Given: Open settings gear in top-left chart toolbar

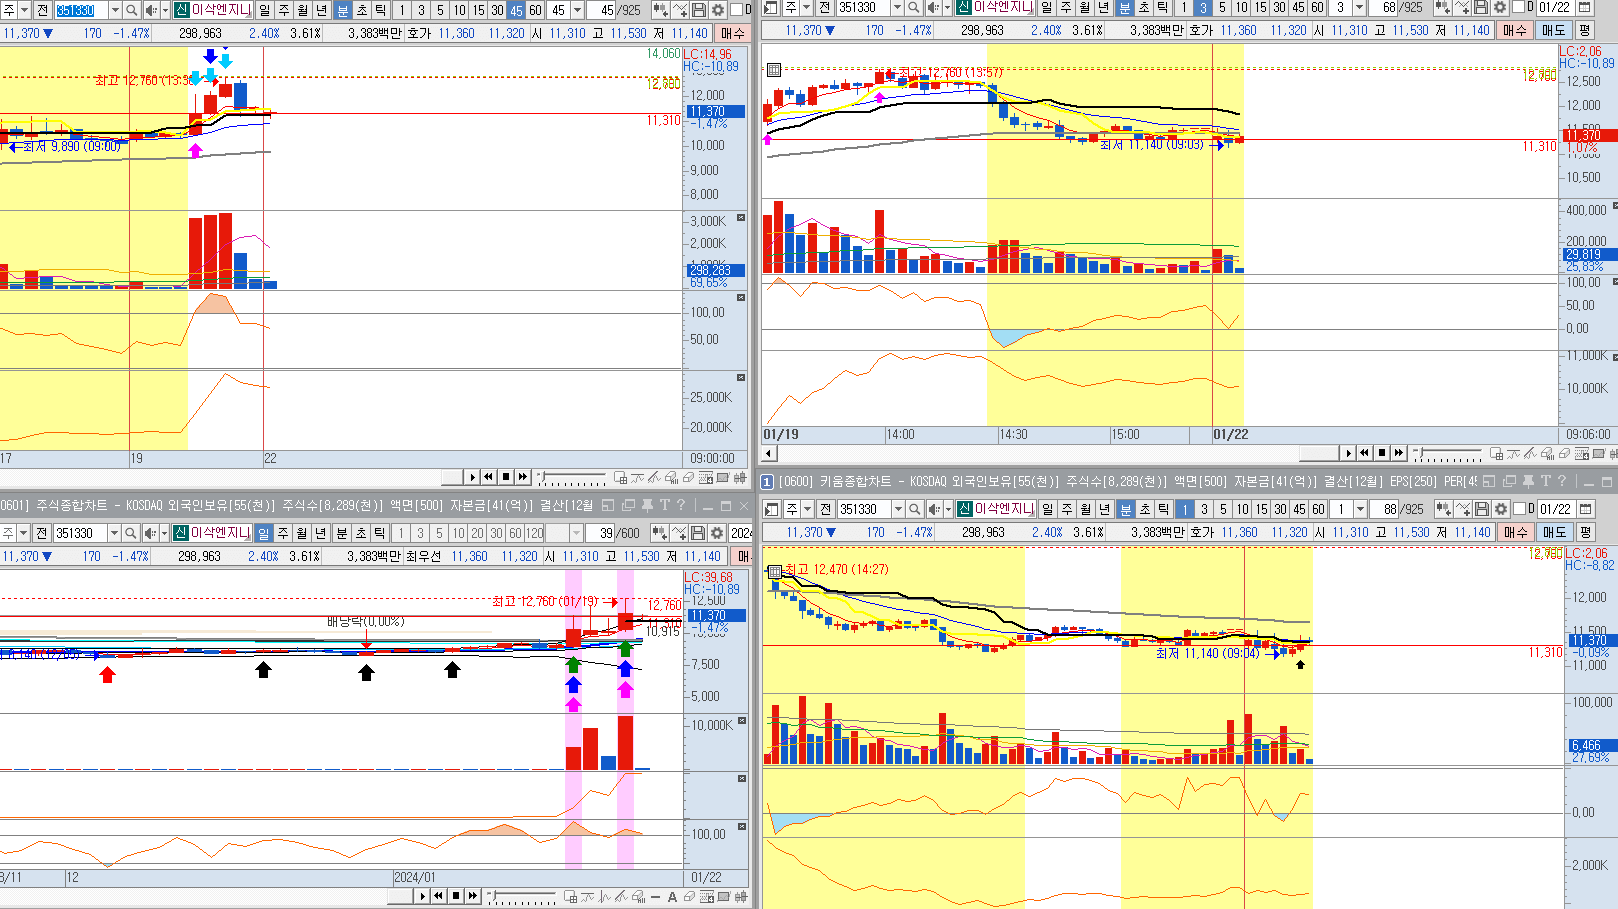Looking at the screenshot, I should 717,10.
